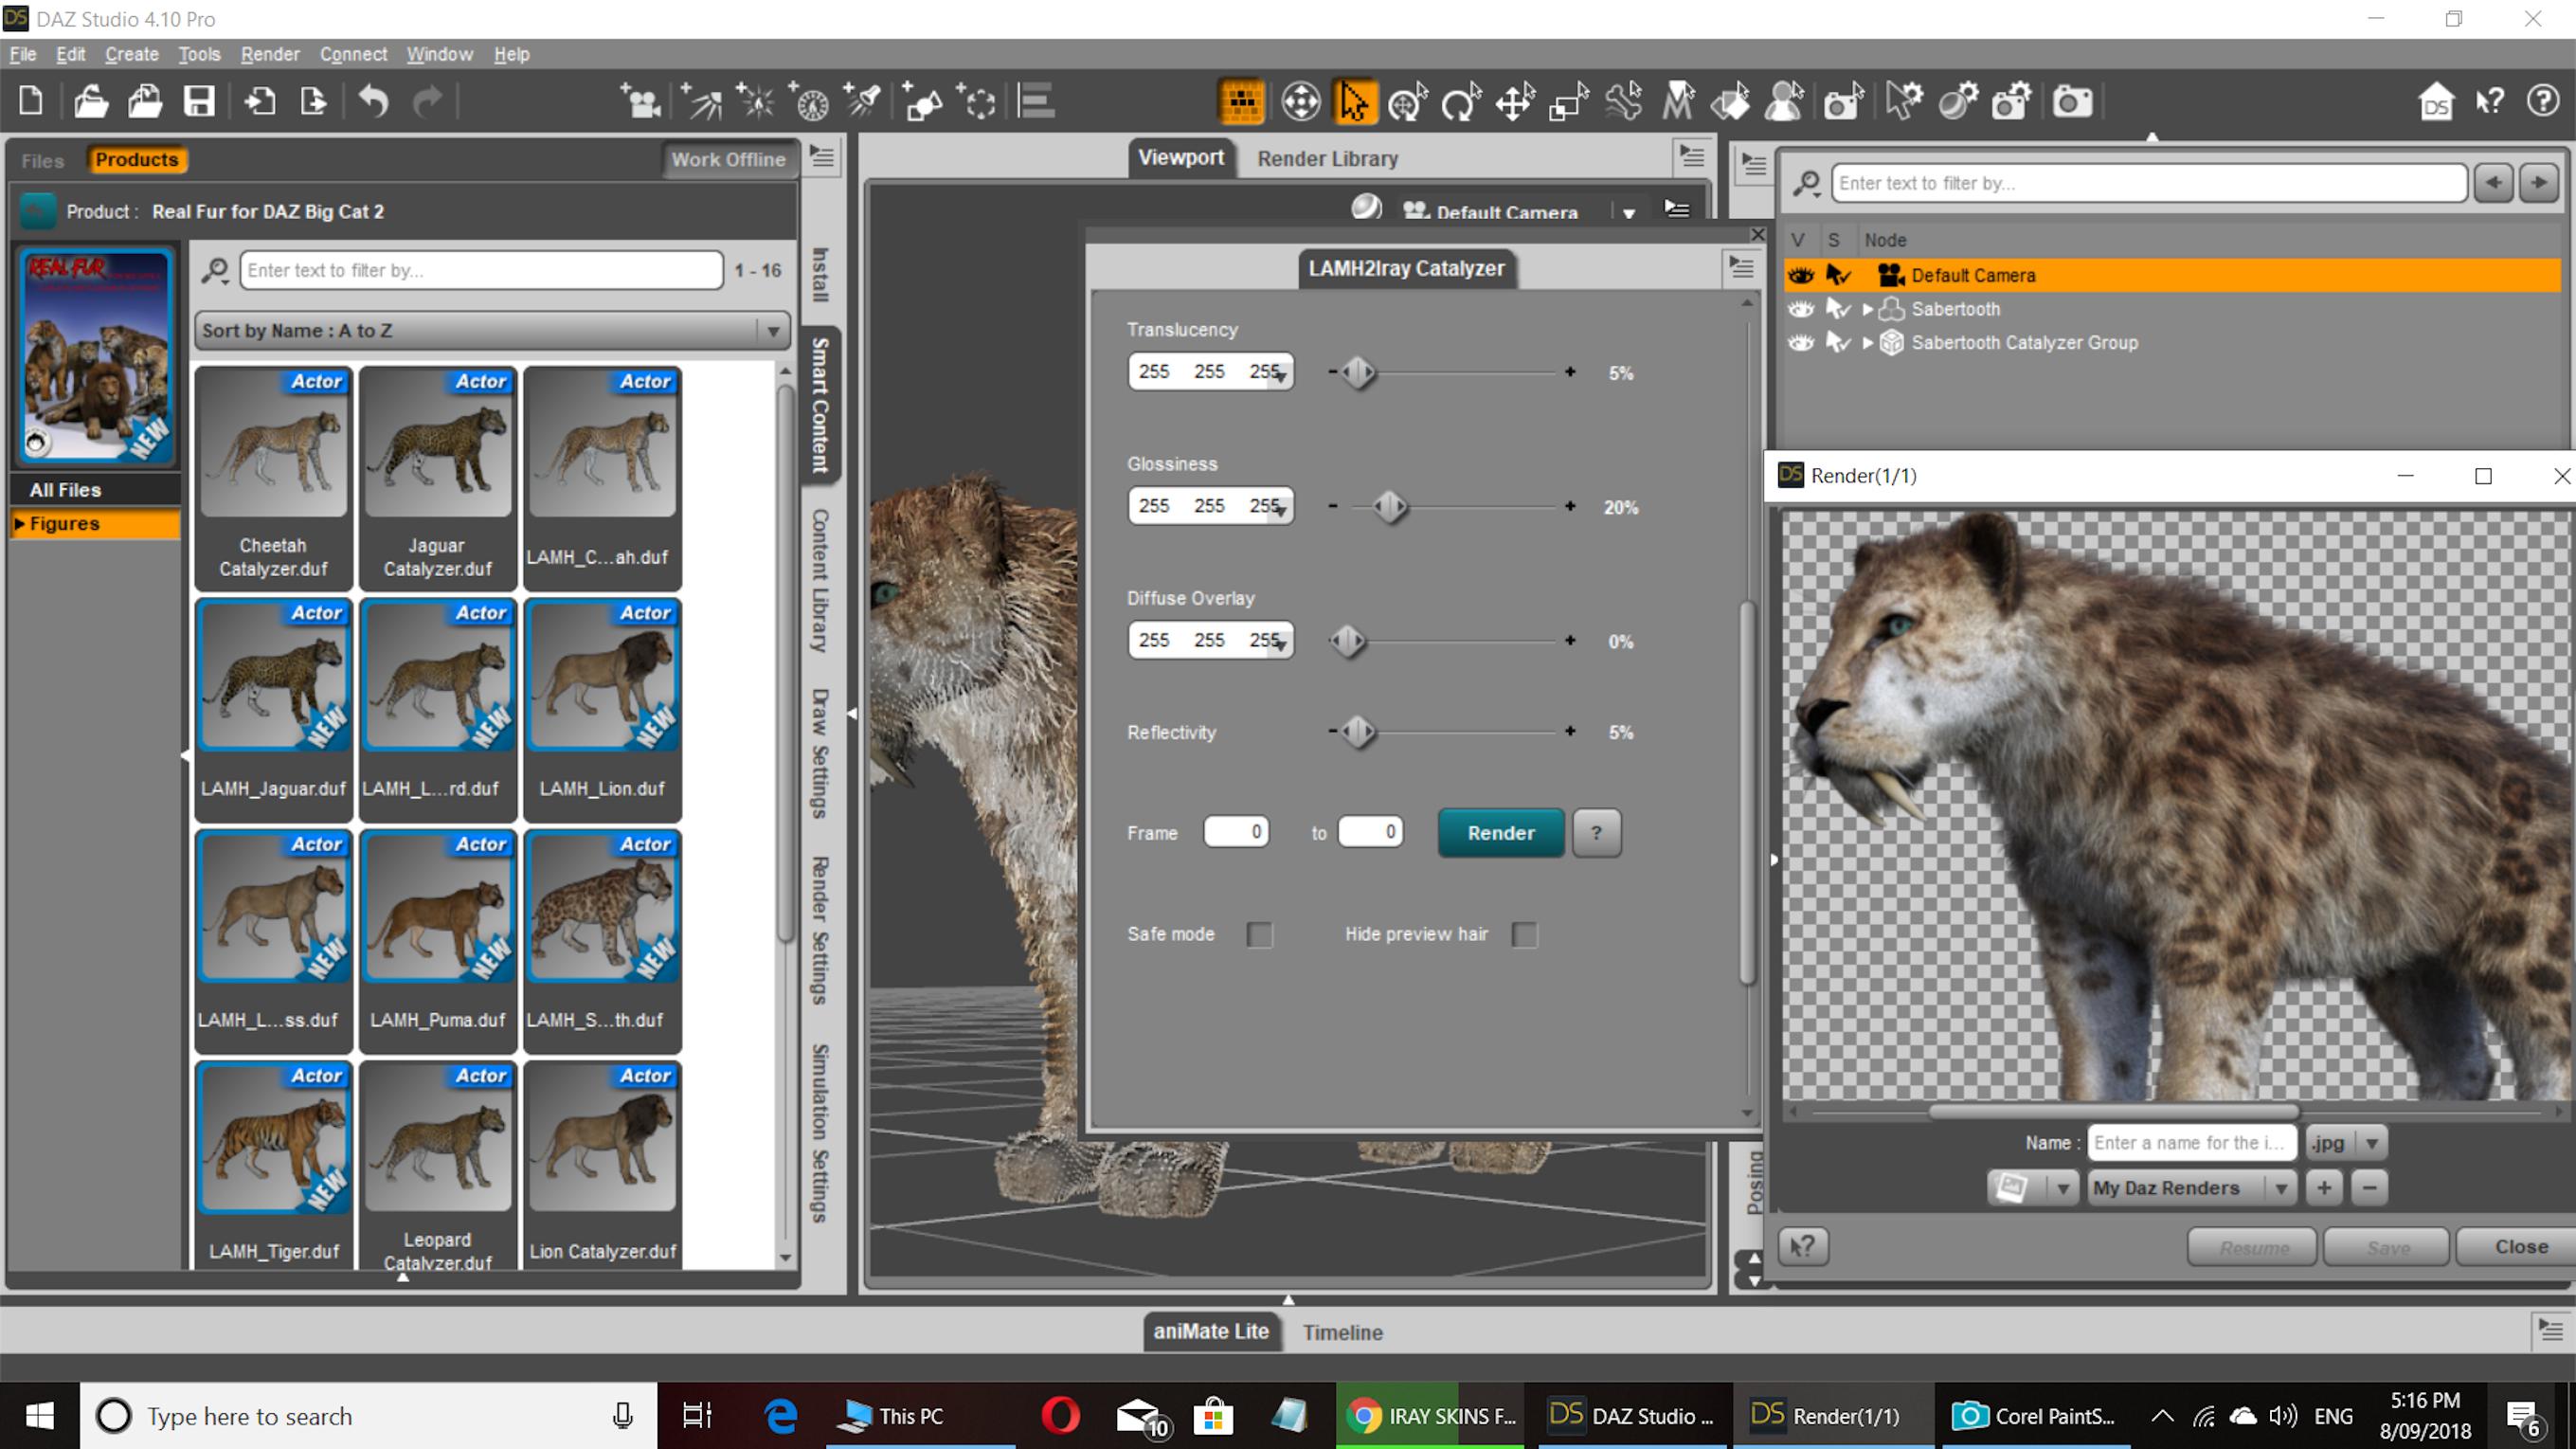This screenshot has width=2576, height=1449.
Task: Click the Render camera icon in toolbar
Action: [x=2072, y=102]
